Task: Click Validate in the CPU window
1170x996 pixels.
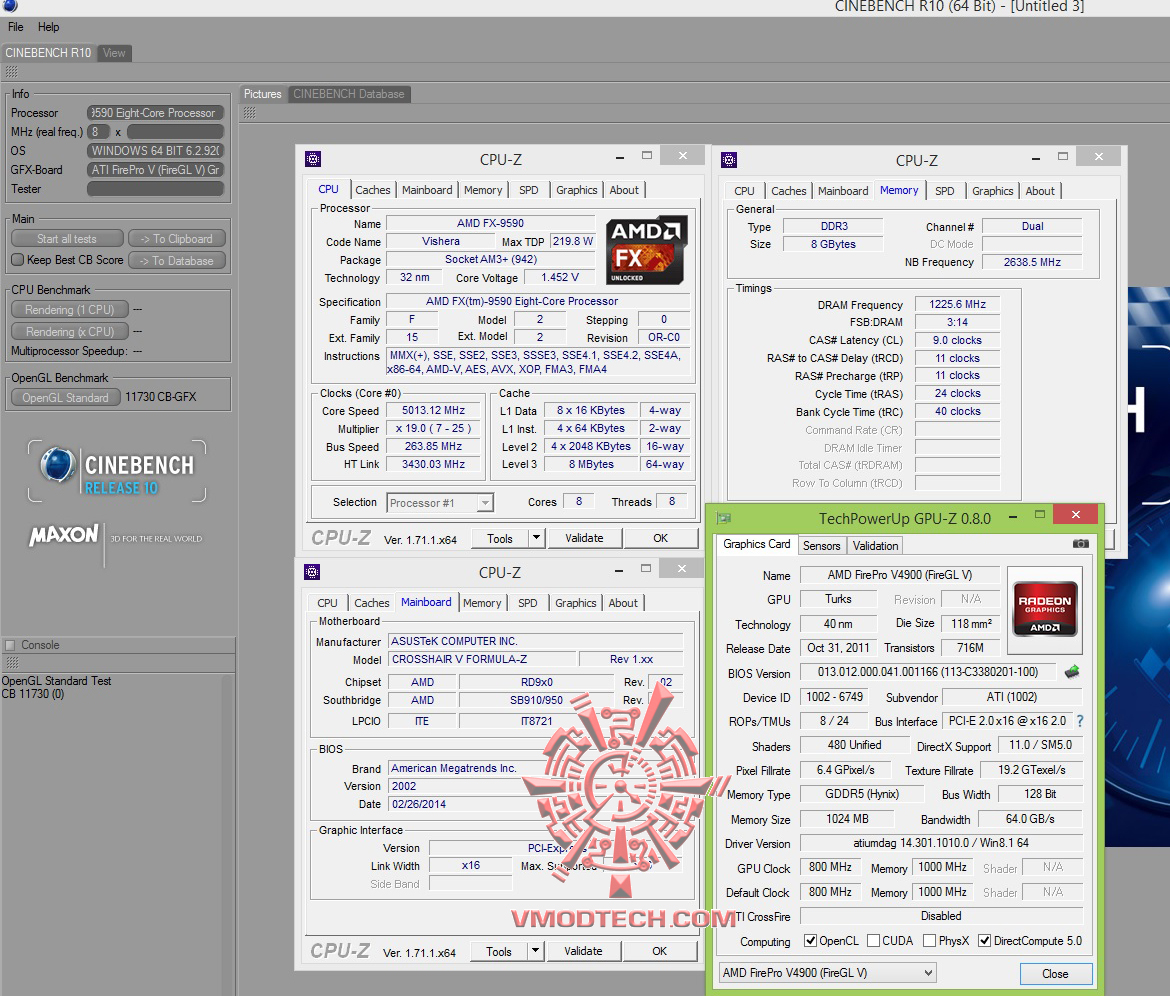Action: coord(584,538)
